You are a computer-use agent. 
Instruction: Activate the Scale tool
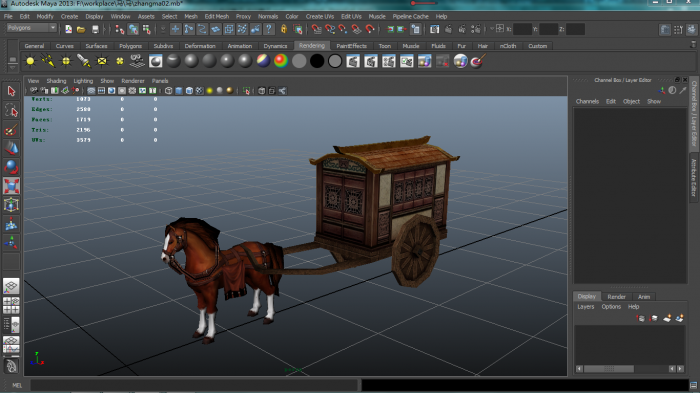[x=11, y=186]
